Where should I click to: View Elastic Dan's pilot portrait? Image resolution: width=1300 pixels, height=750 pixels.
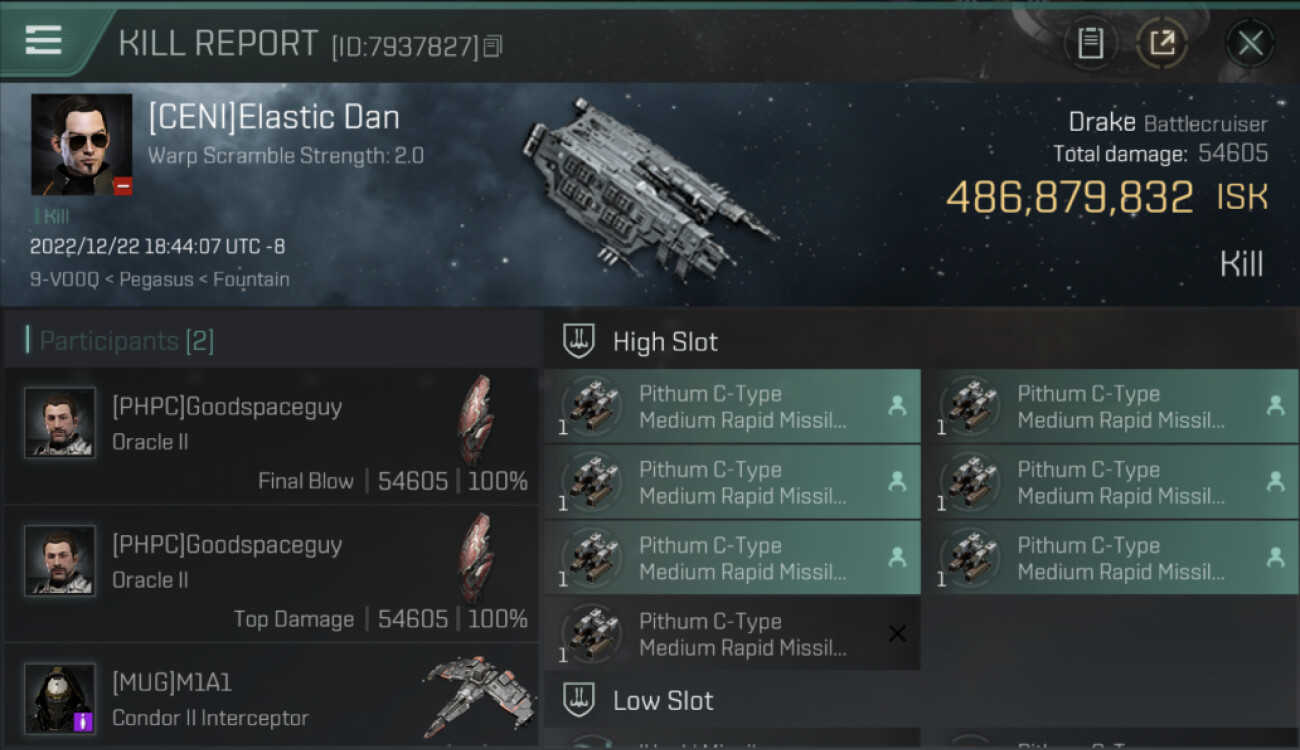[x=81, y=144]
